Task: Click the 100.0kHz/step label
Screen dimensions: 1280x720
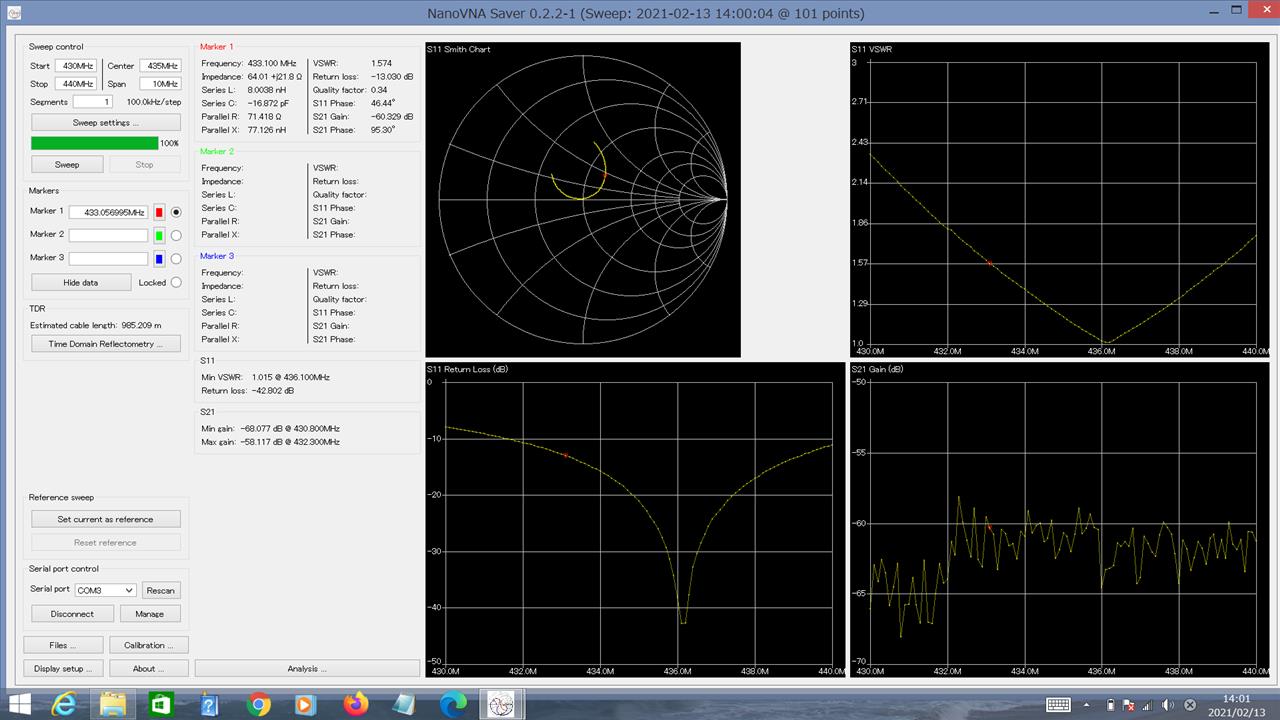Action: (154, 102)
